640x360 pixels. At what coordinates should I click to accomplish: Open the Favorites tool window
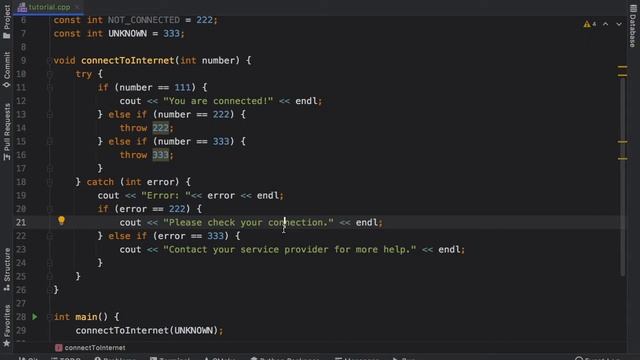7,326
